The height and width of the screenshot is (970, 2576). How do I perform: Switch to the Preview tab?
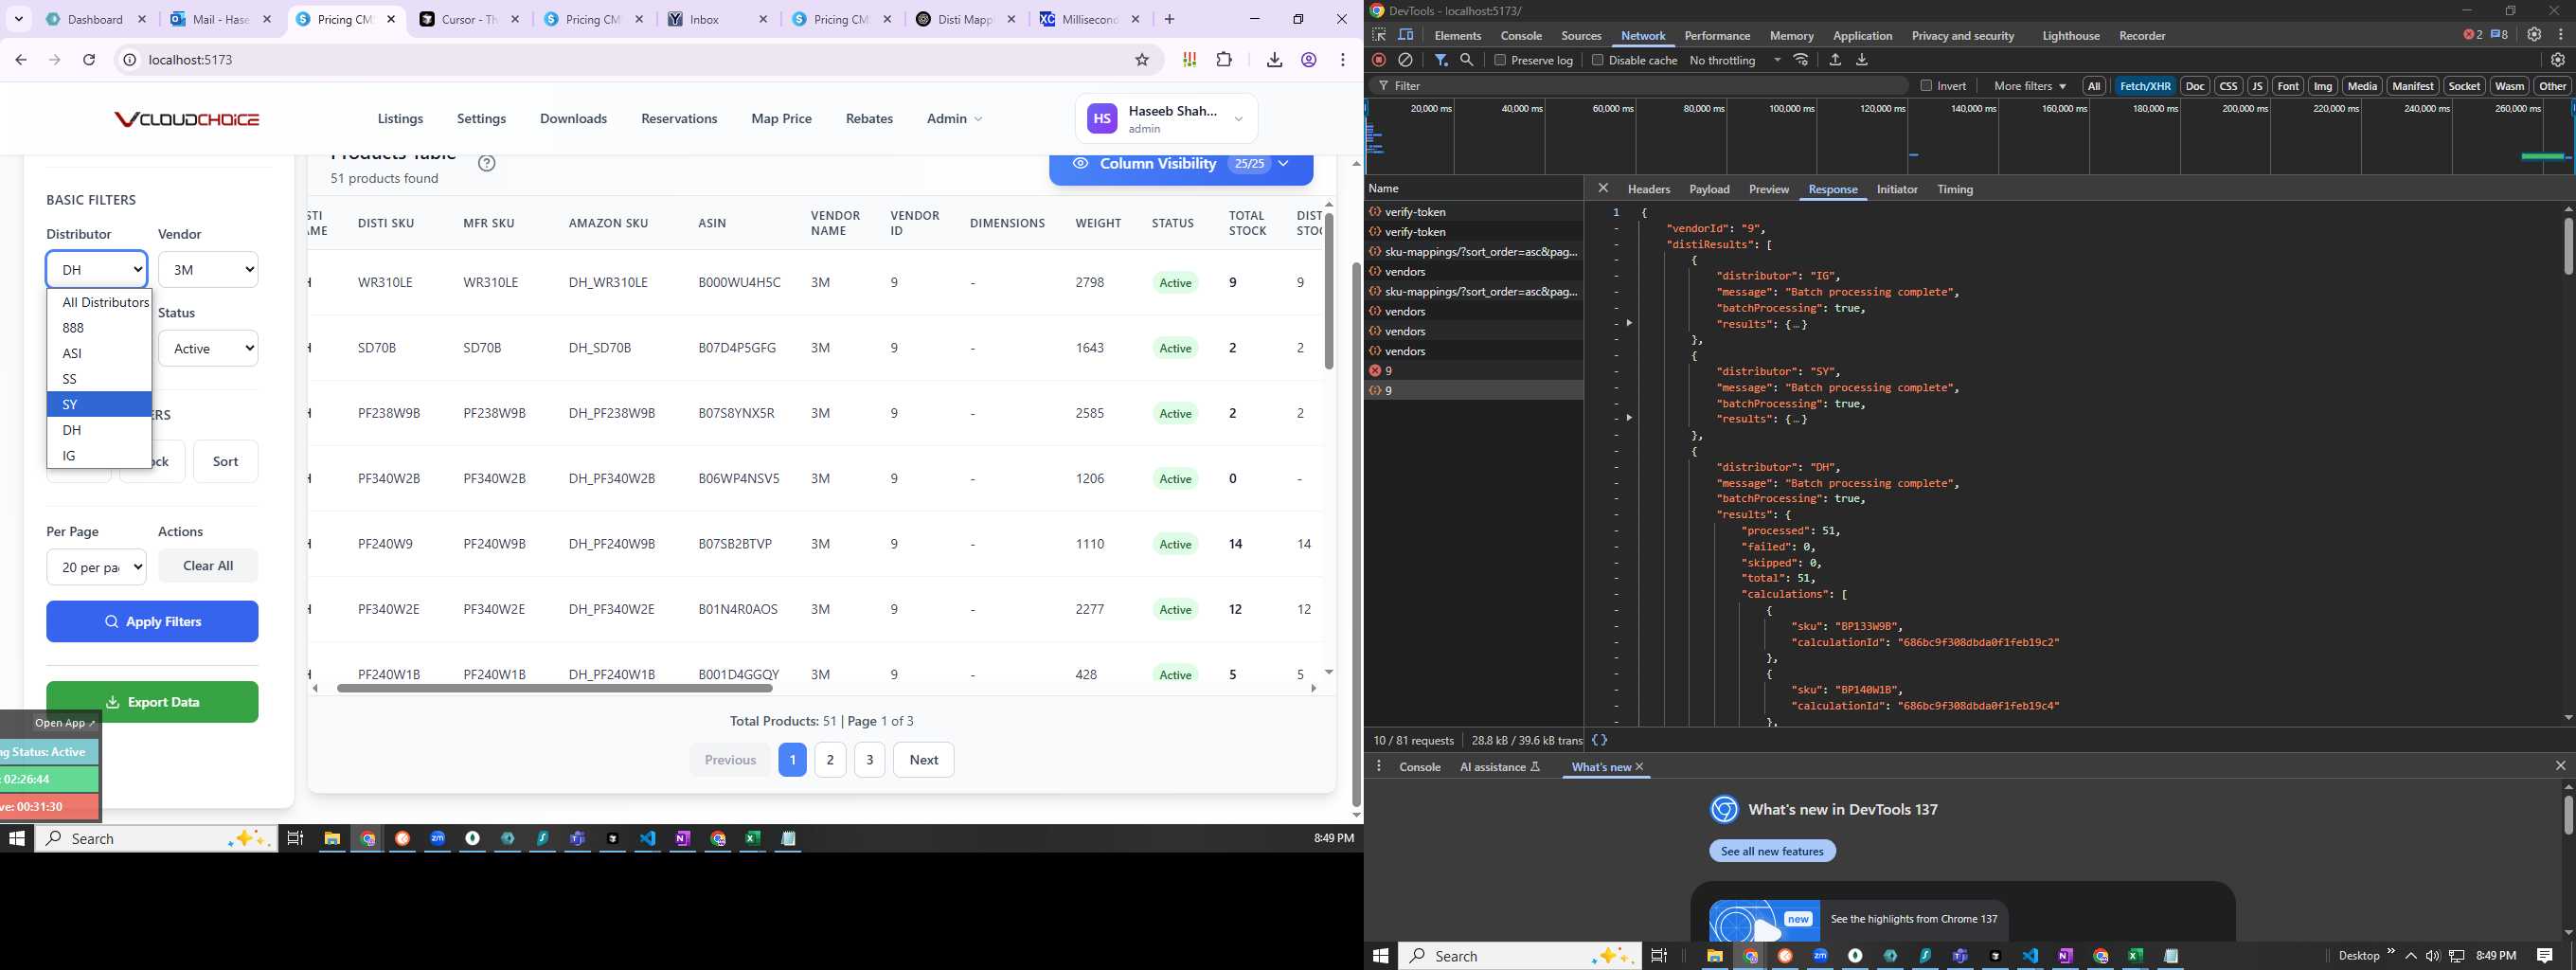tap(1768, 189)
